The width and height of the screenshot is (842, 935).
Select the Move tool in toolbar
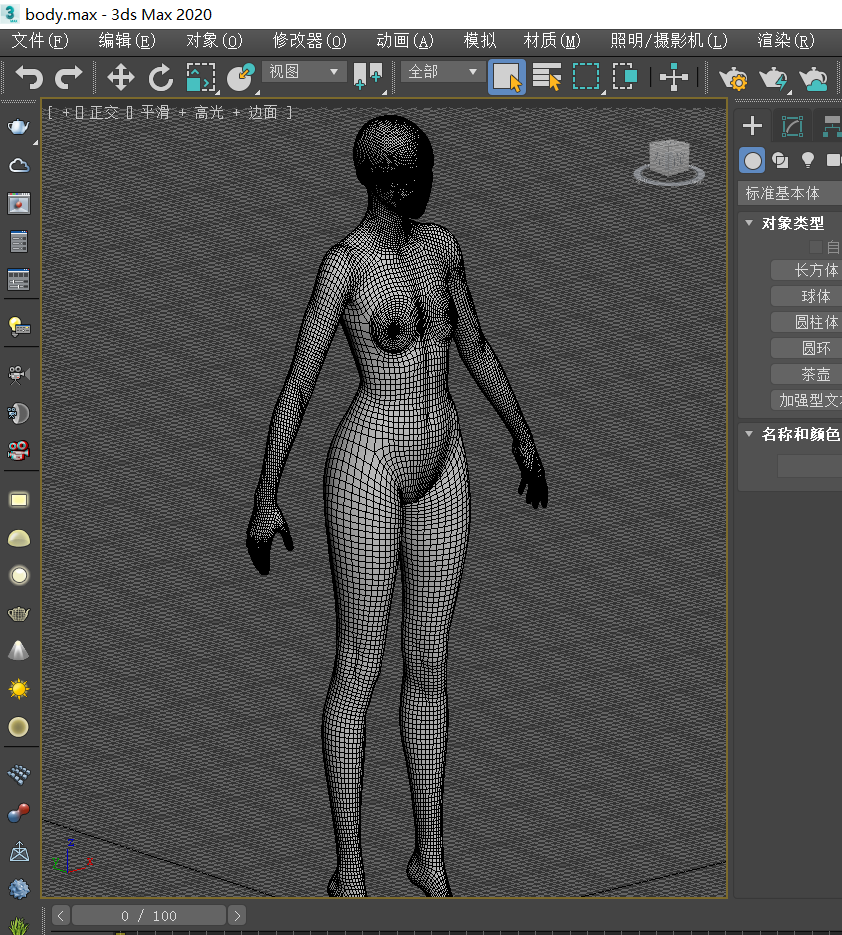click(121, 77)
